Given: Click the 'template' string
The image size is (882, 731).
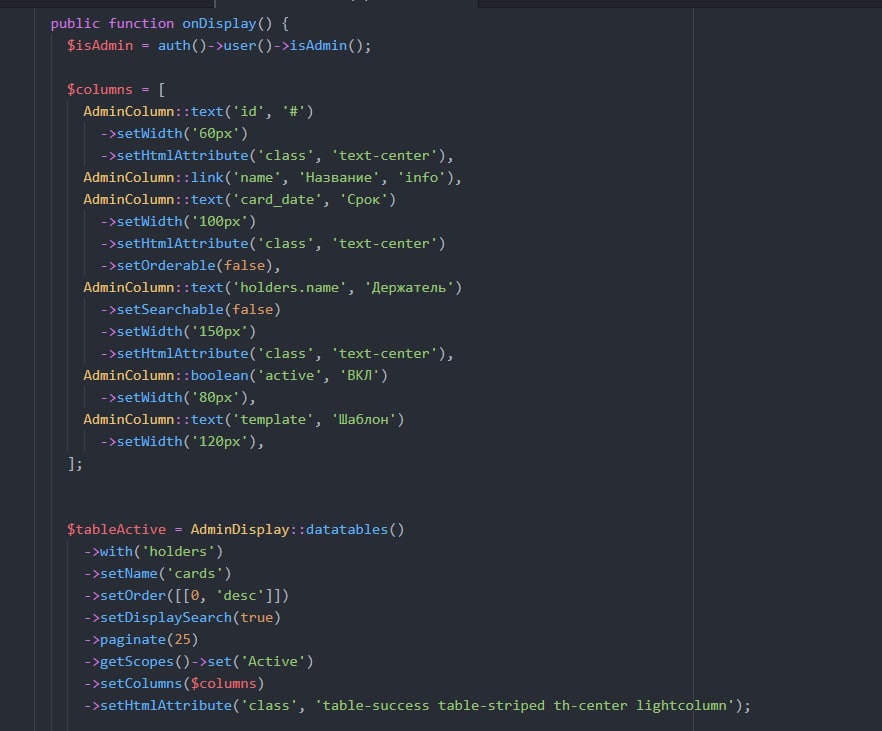Looking at the screenshot, I should (x=273, y=419).
